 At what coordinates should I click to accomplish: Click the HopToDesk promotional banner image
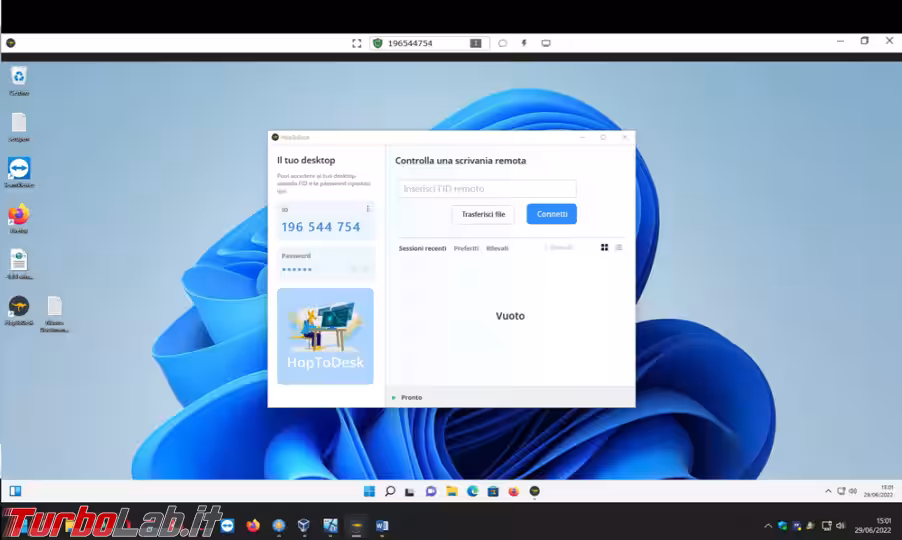[x=325, y=336]
